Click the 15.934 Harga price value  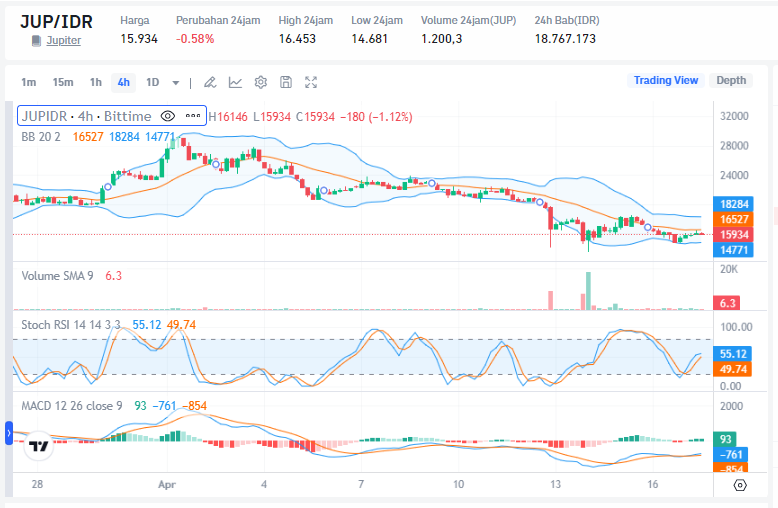pyautogui.click(x=139, y=39)
